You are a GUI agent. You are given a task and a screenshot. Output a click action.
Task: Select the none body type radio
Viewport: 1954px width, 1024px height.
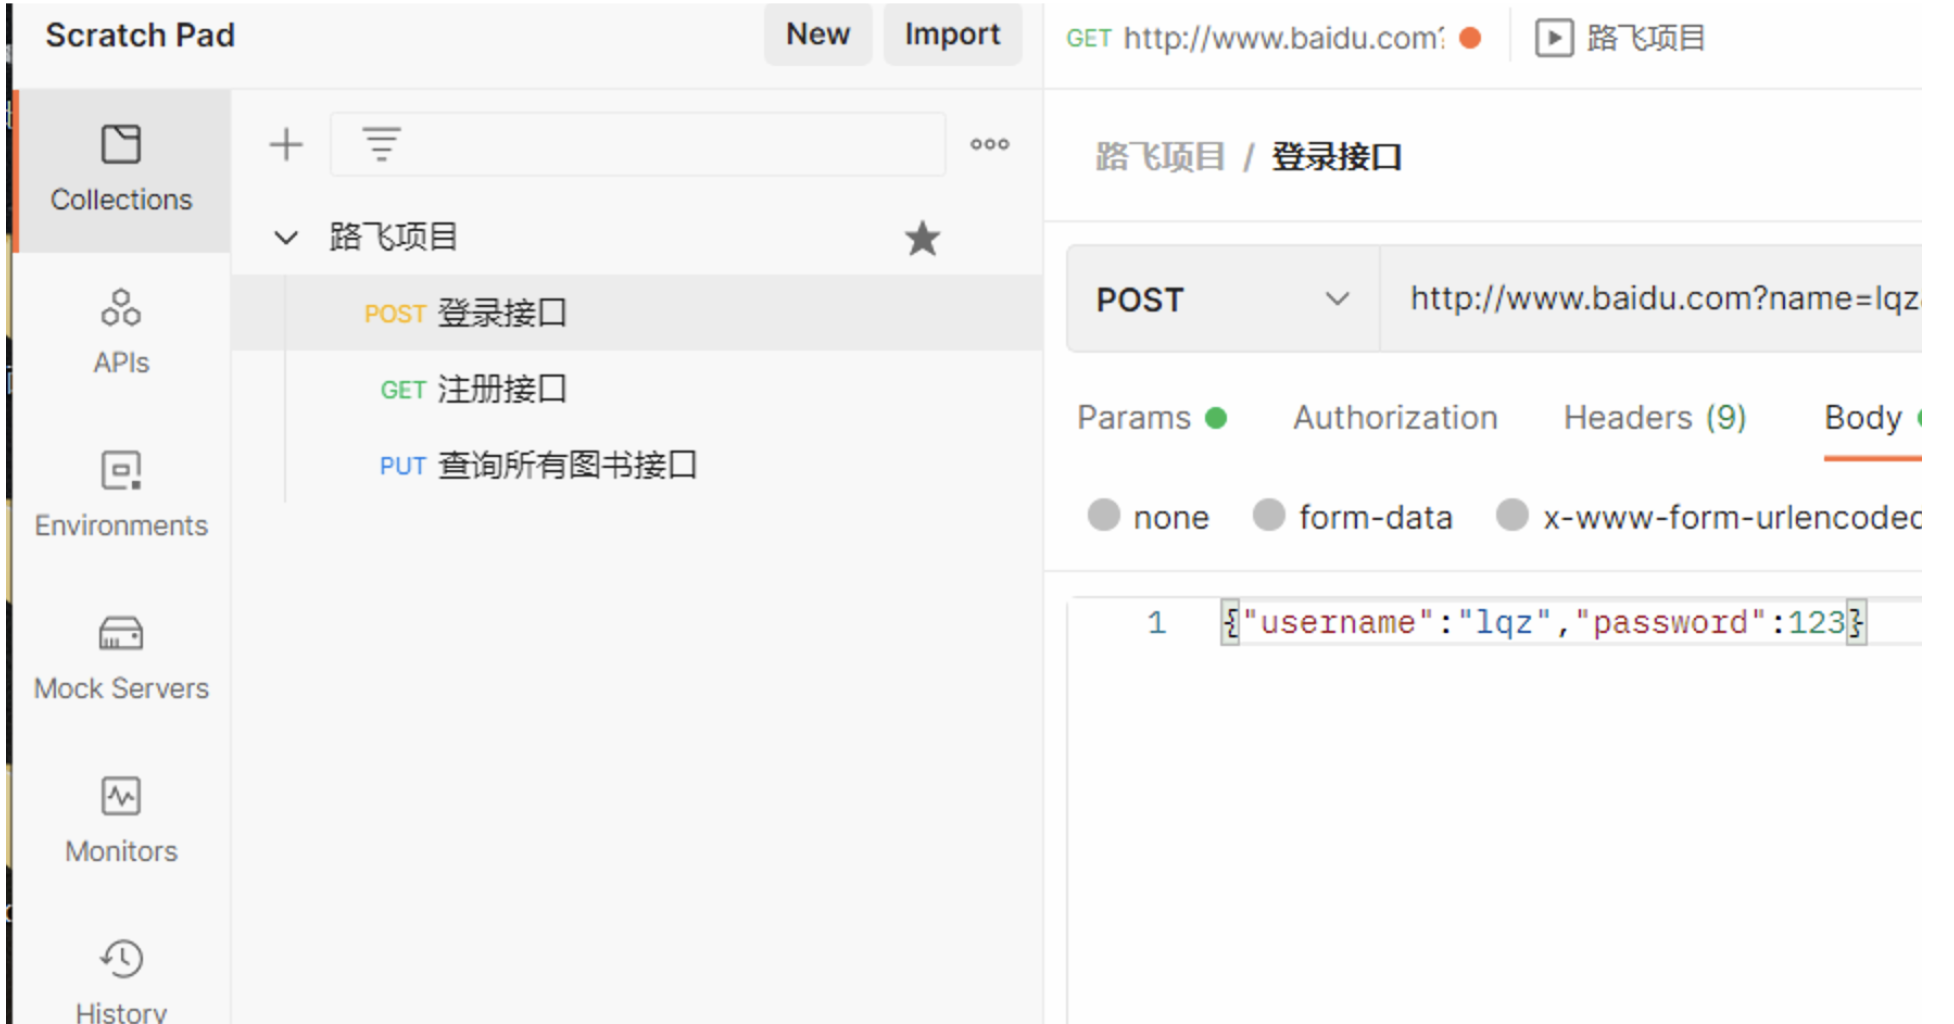pos(1104,516)
